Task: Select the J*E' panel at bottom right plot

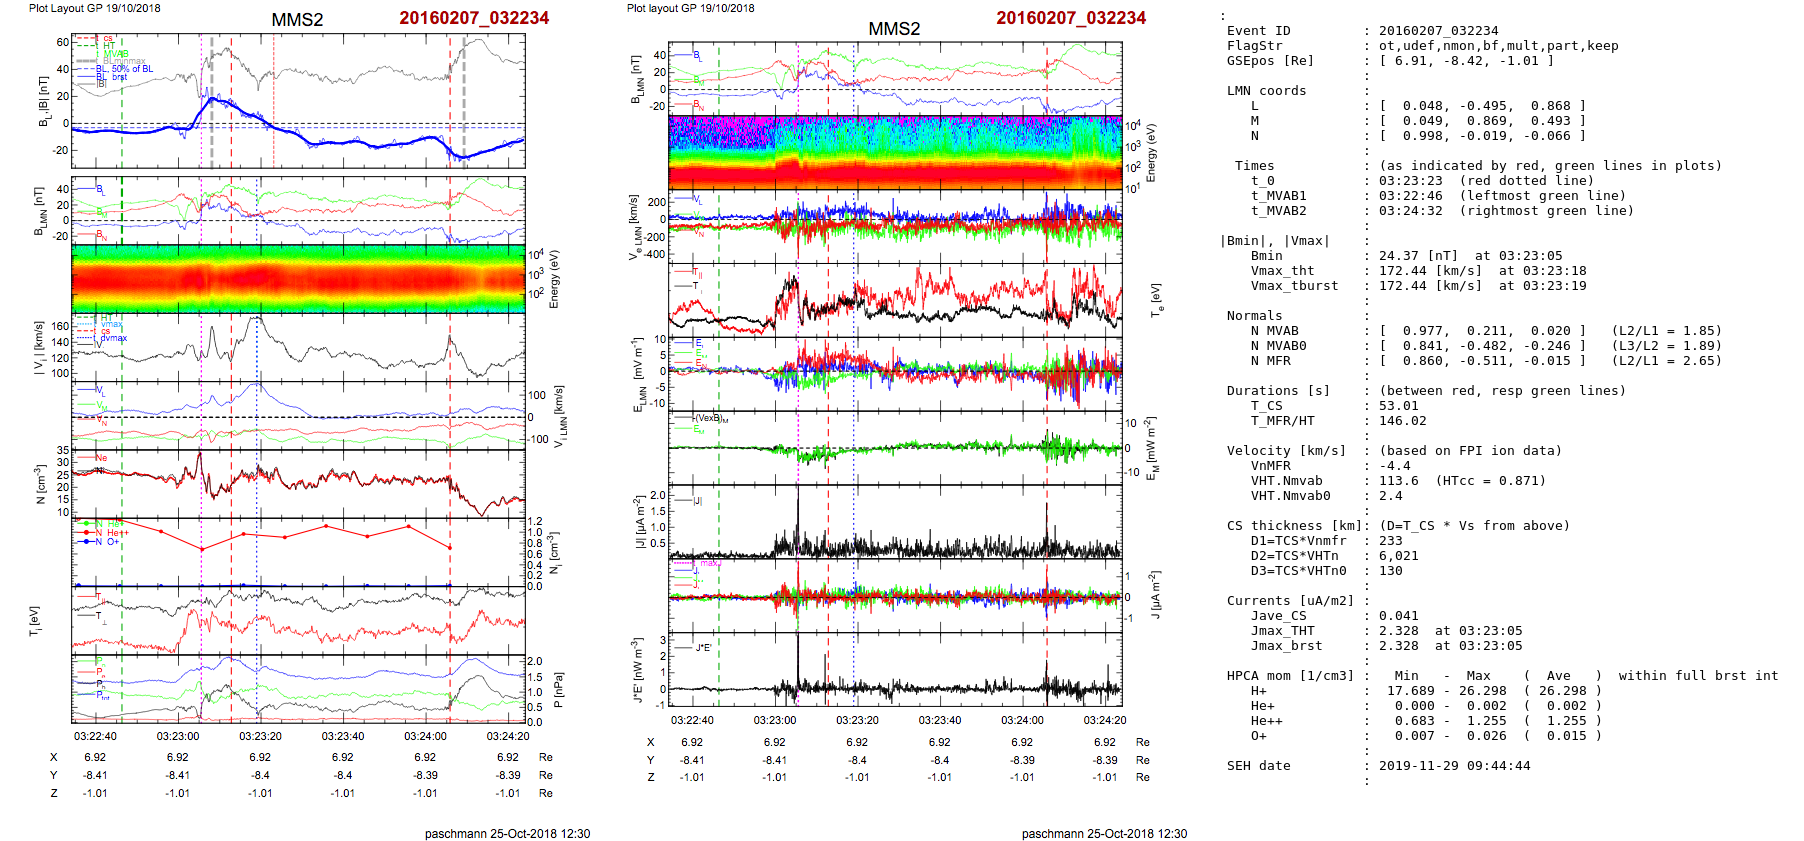Action: tap(895, 669)
